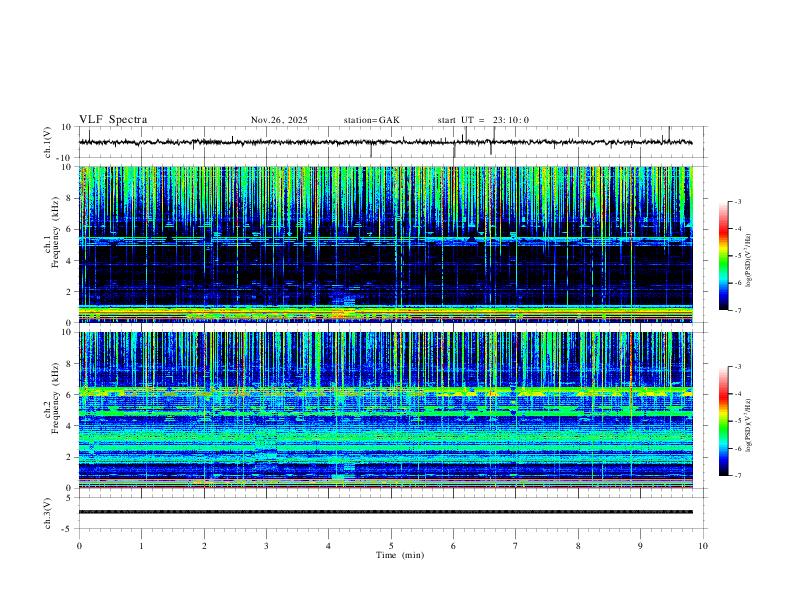This screenshot has height=612, width=792.
Task: Click the ch.2 spectrogram color scale bar
Action: [723, 421]
